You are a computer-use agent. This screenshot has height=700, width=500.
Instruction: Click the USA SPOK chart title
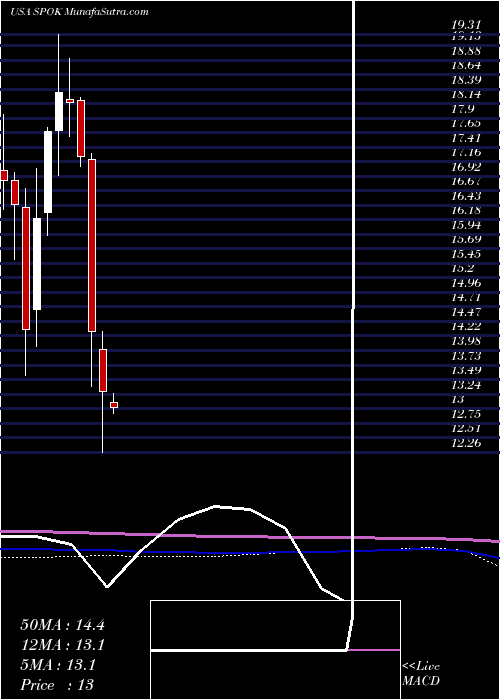coord(79,12)
